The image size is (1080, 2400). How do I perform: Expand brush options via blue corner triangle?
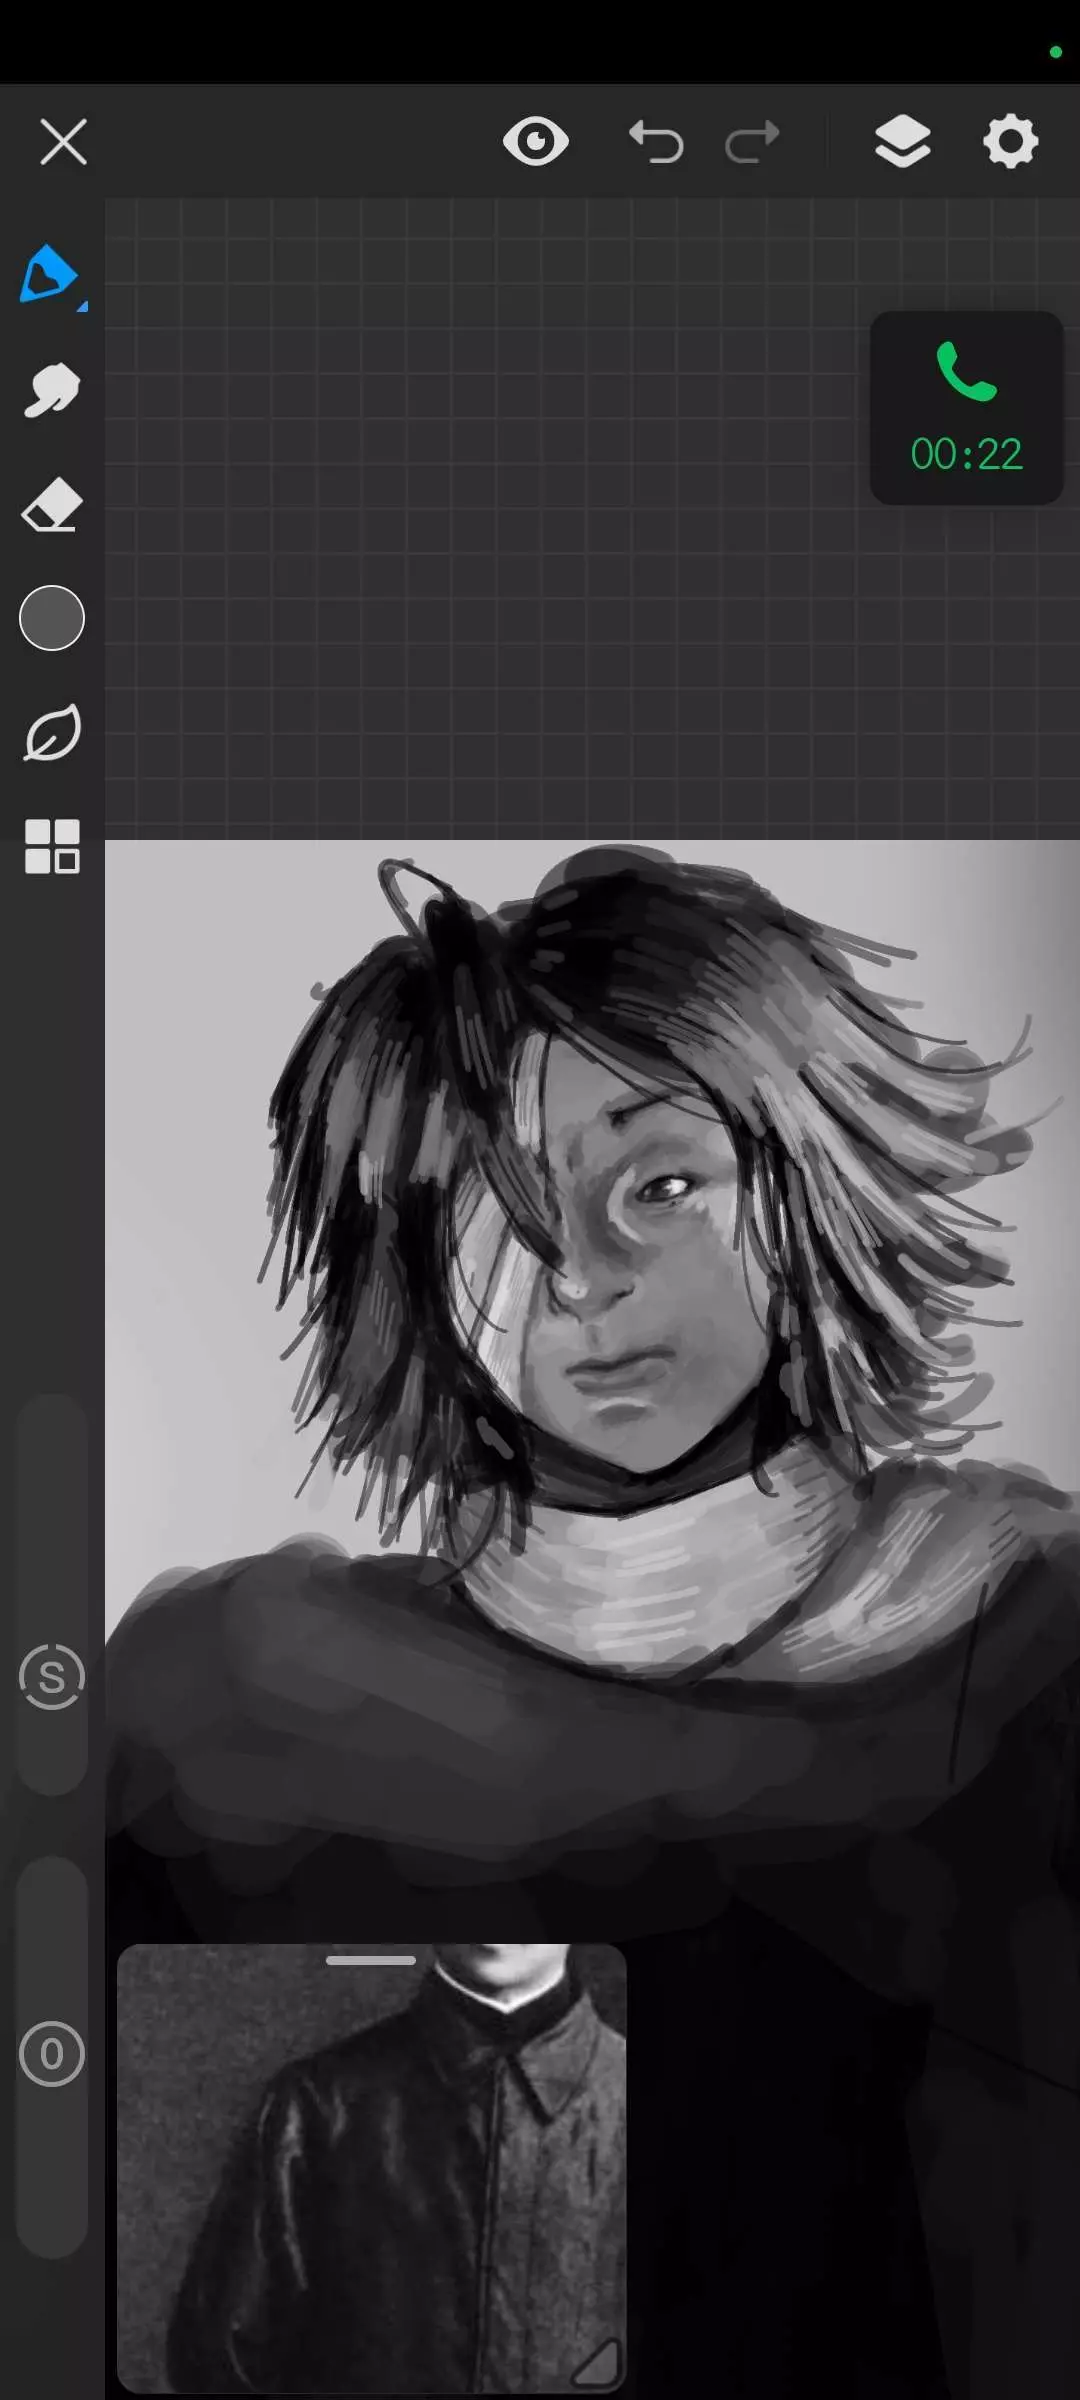(83, 307)
